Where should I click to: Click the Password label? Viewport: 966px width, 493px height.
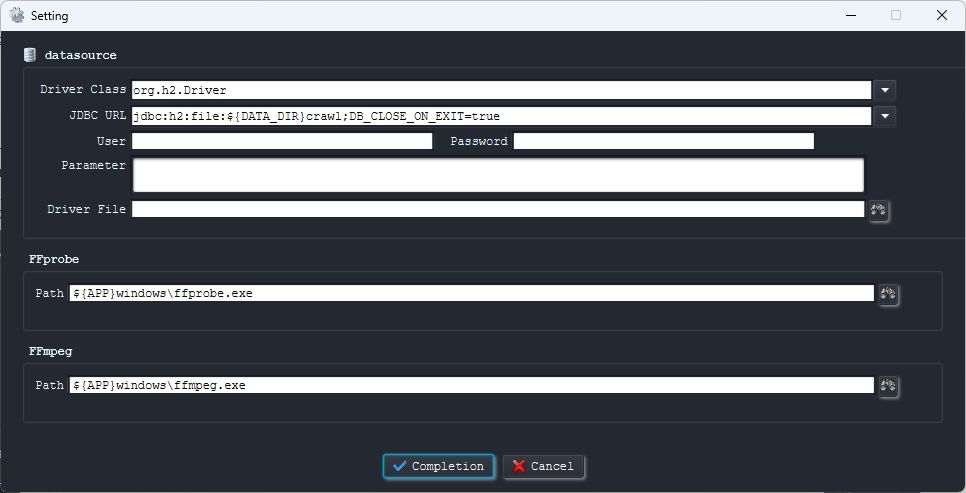tap(479, 141)
